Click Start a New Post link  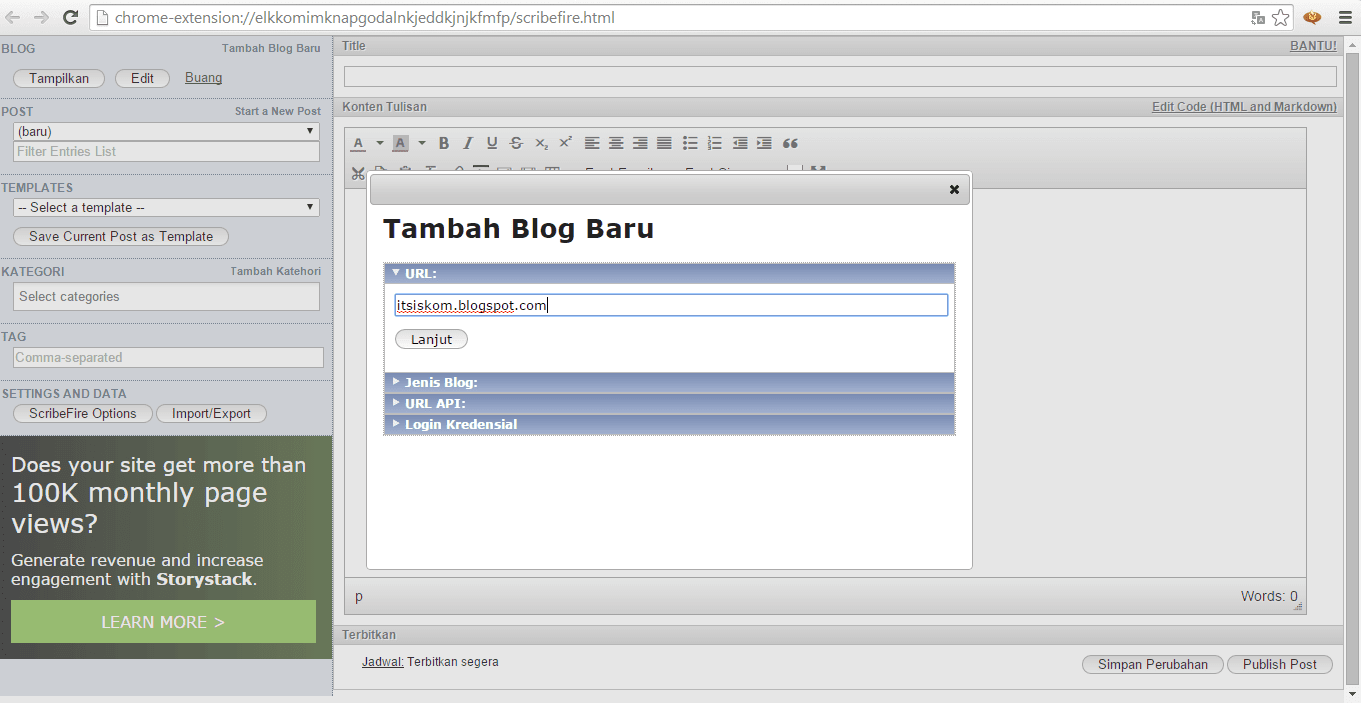[278, 111]
